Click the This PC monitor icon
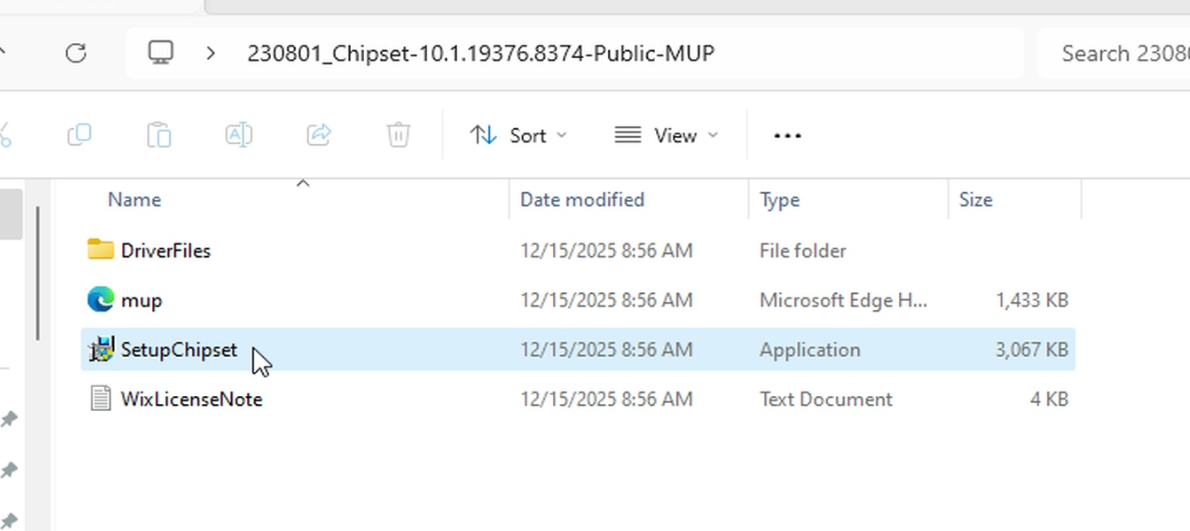 pos(160,52)
